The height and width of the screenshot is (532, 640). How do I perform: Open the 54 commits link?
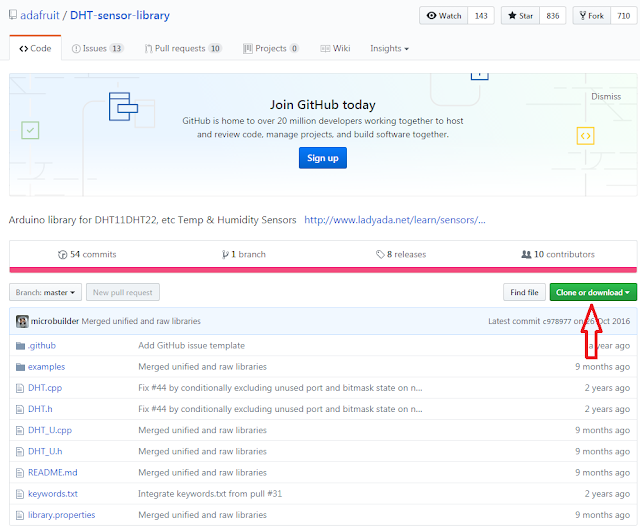87,255
